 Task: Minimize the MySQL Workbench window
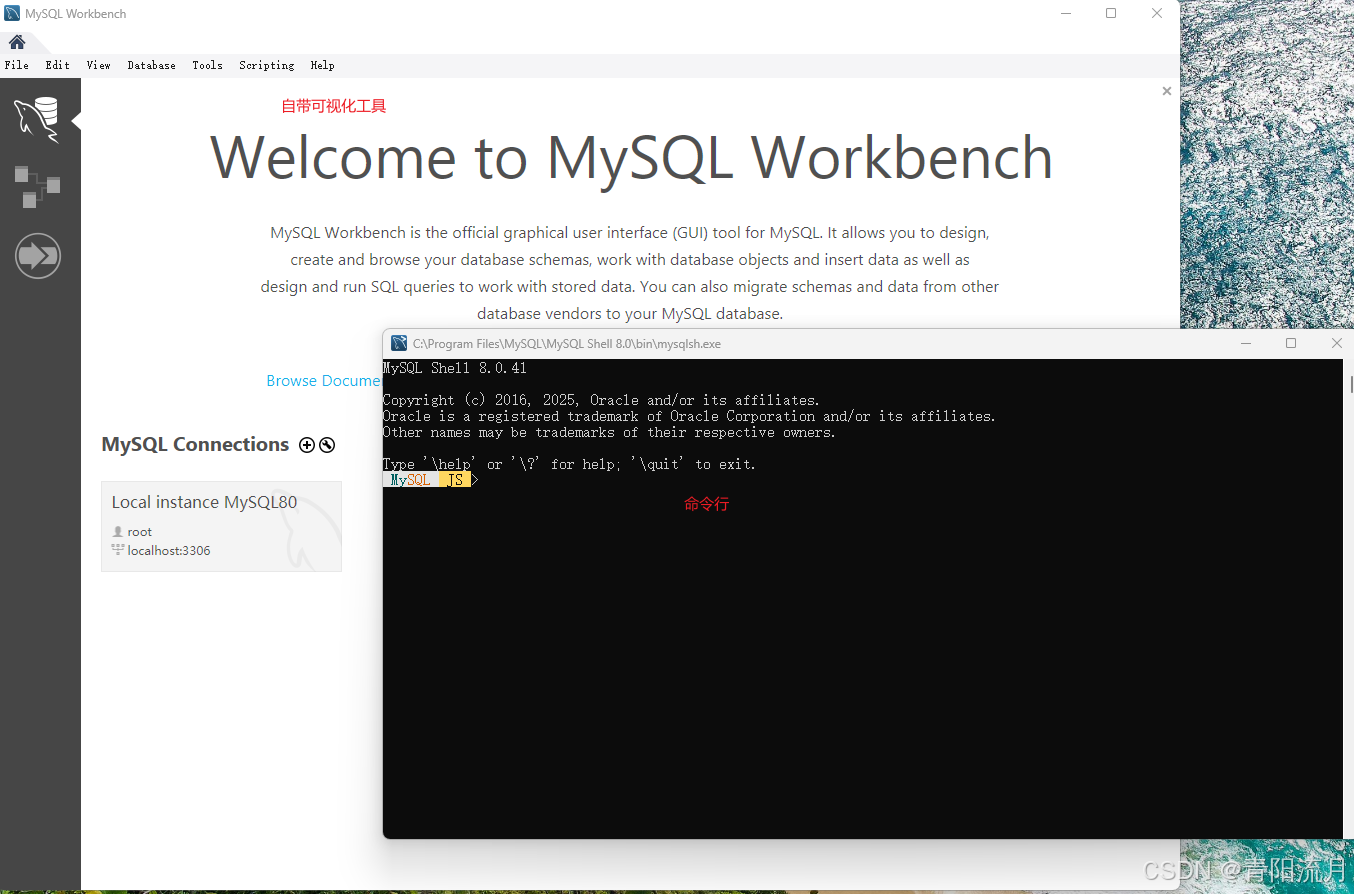point(1066,14)
